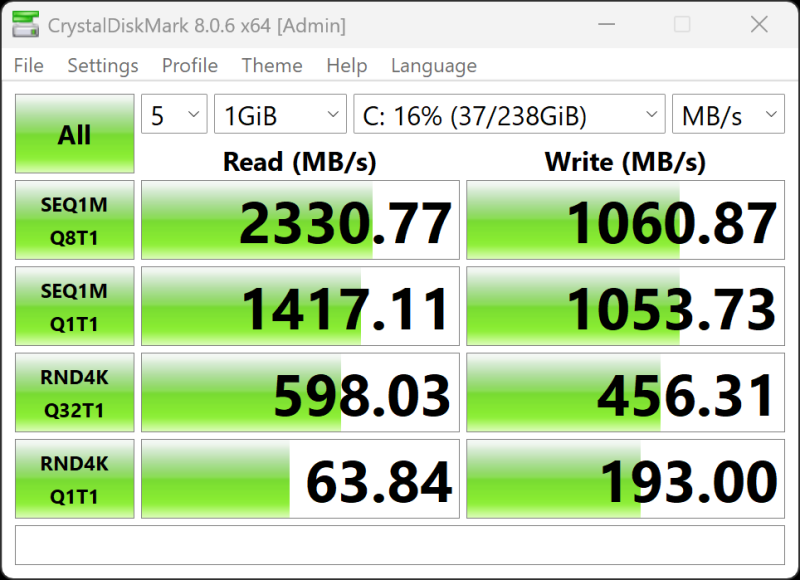The width and height of the screenshot is (800, 580).
Task: Close the CrystalDiskMark window
Action: tap(759, 24)
